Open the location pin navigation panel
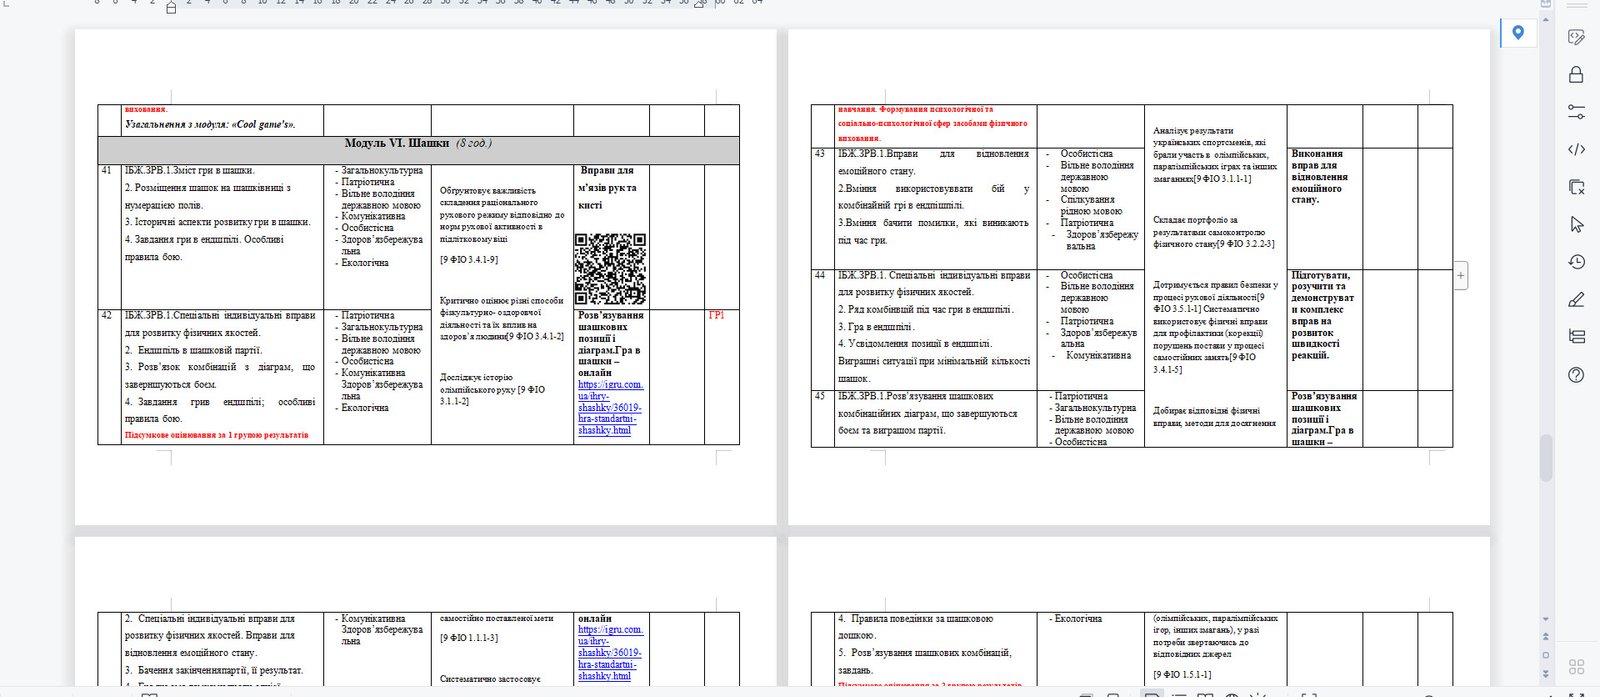This screenshot has width=1600, height=697. pyautogui.click(x=1518, y=33)
